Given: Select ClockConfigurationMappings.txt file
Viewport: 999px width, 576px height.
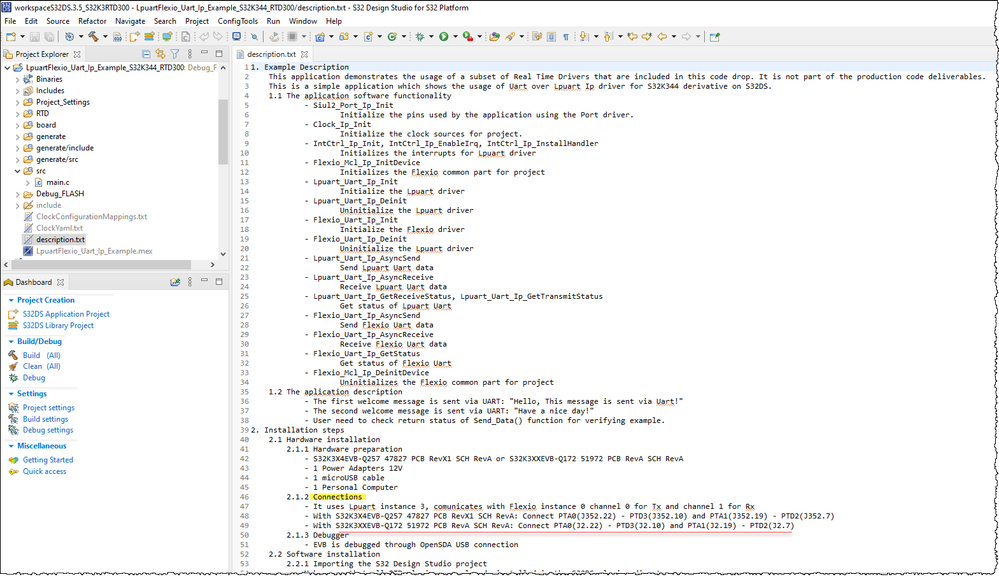Looking at the screenshot, I should [91, 217].
